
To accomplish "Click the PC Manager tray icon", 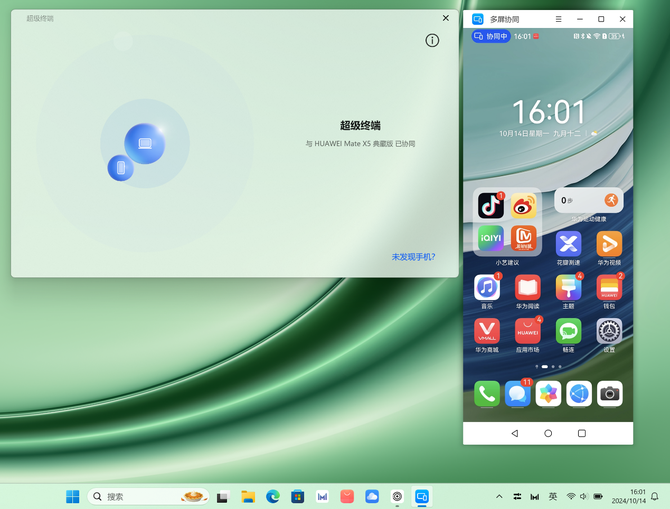I will (x=535, y=497).
